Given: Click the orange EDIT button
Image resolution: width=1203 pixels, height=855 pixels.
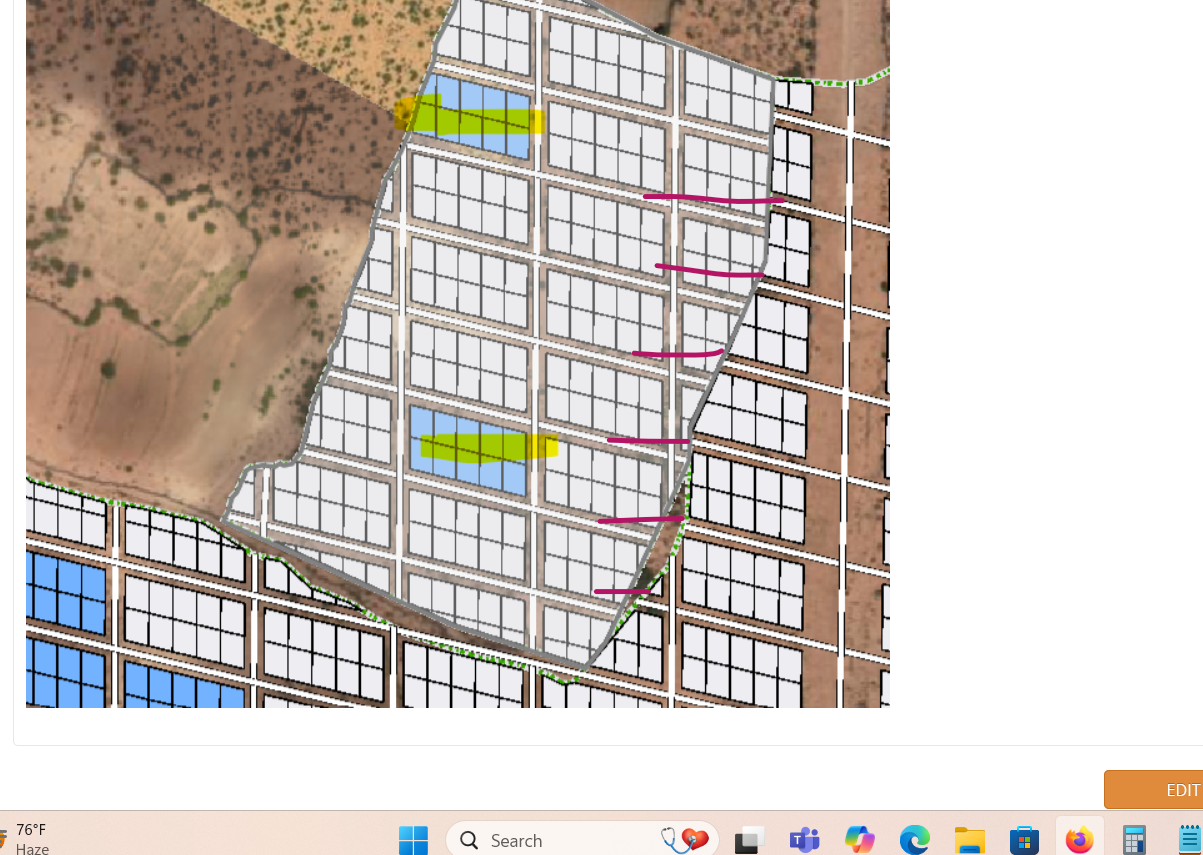Looking at the screenshot, I should tap(1154, 790).
